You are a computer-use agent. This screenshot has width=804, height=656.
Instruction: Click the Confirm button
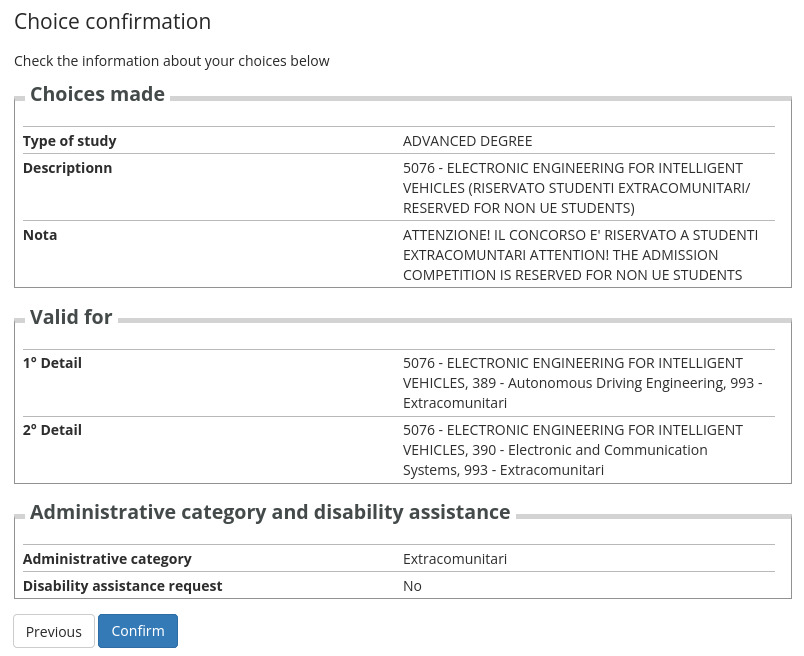[x=137, y=631]
